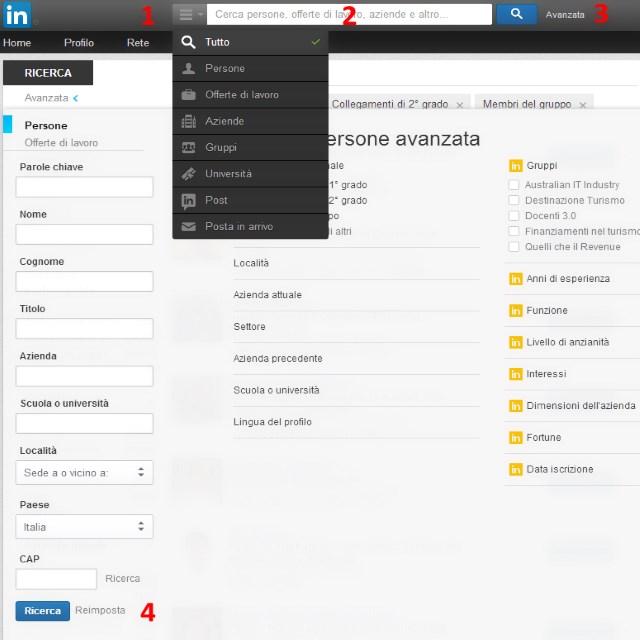Select Post in search dropdown
640x640 pixels.
(250, 200)
